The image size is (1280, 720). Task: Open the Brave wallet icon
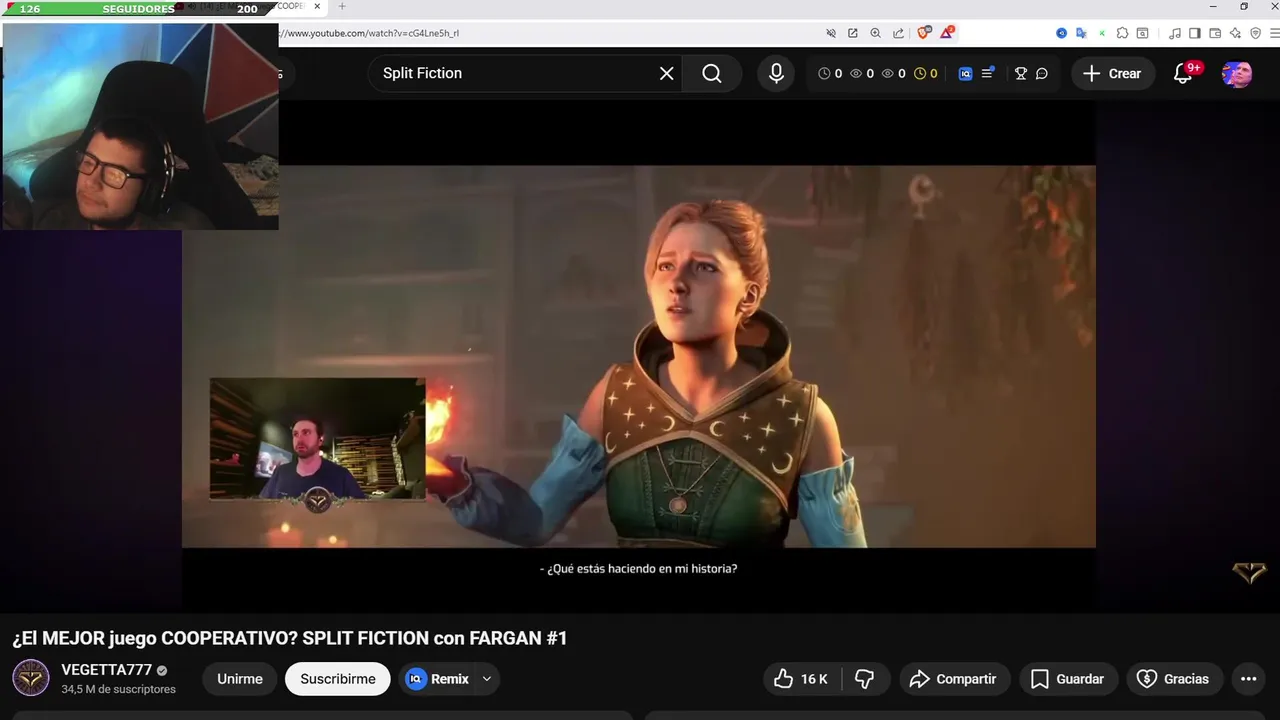click(x=1215, y=33)
